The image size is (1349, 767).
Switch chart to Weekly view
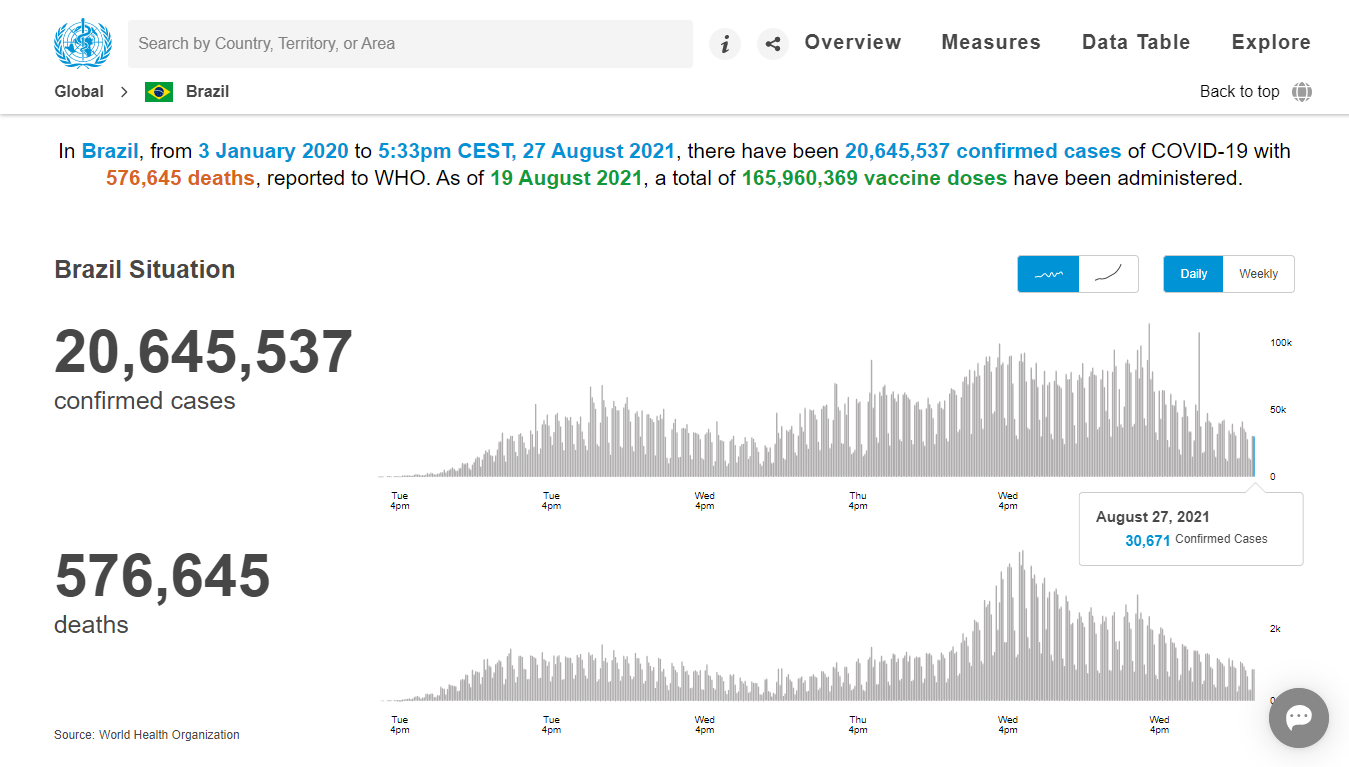(x=1259, y=274)
